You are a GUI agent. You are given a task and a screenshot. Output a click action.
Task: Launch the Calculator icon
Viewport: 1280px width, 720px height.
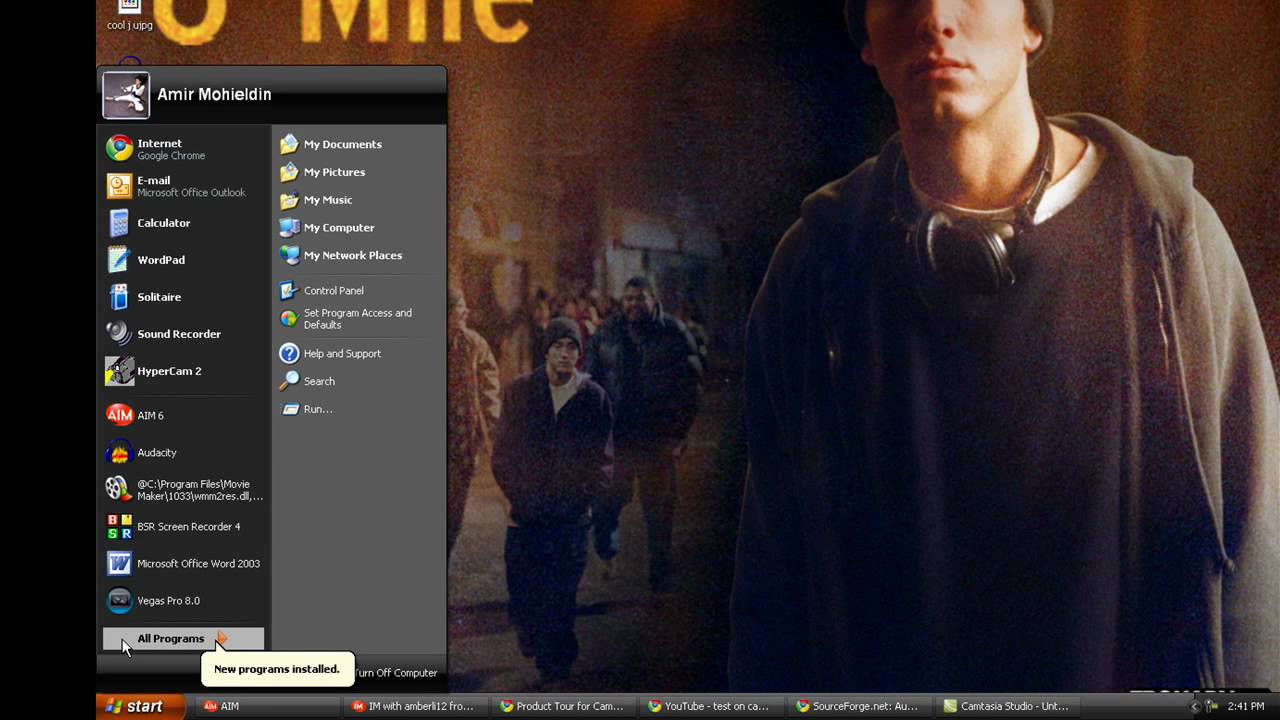(x=119, y=223)
